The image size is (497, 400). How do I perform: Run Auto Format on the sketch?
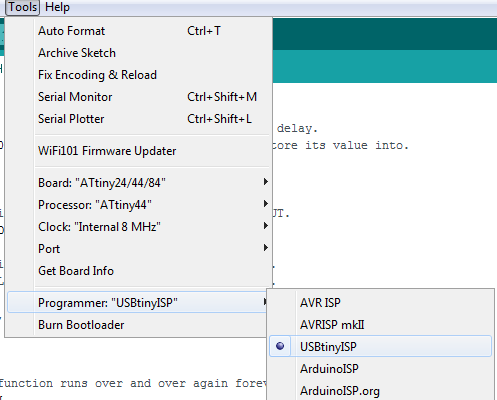coord(138,31)
